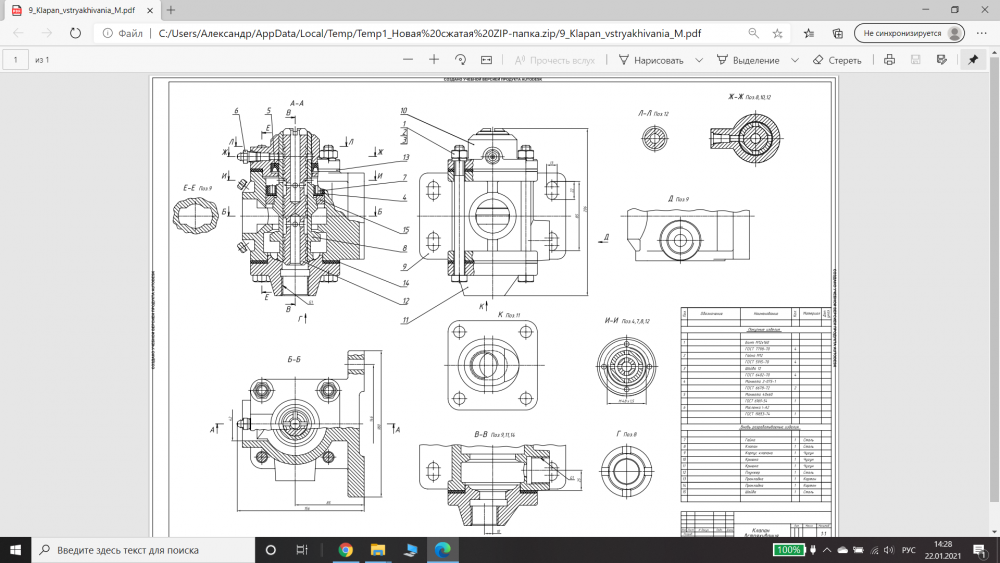This screenshot has width=1000, height=563.
Task: Toggle the pin toolbar button
Action: (972, 60)
